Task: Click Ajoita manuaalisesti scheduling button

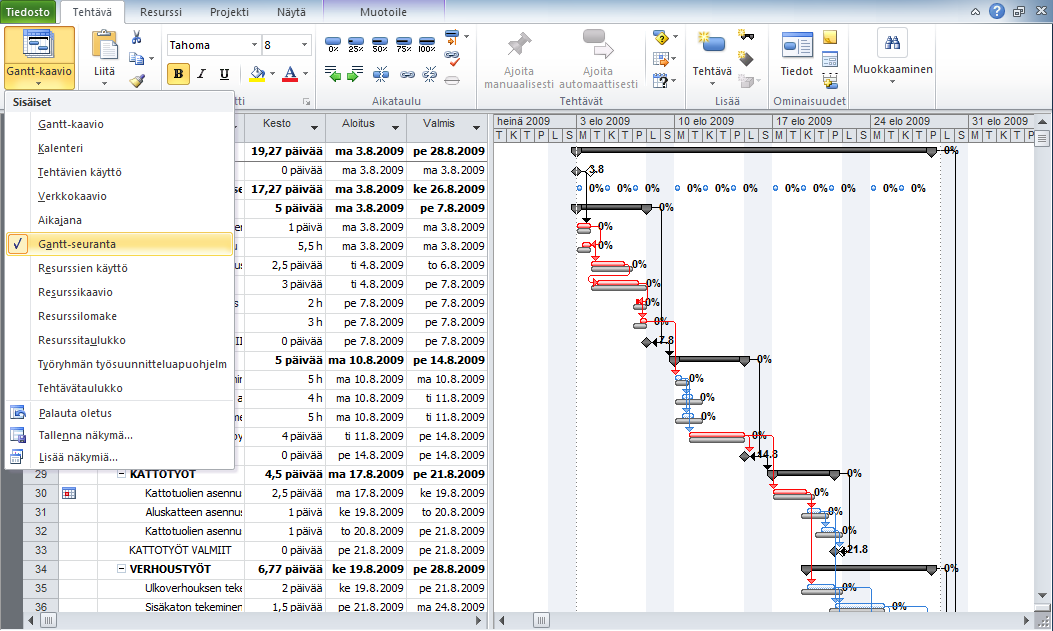Action: pos(518,60)
